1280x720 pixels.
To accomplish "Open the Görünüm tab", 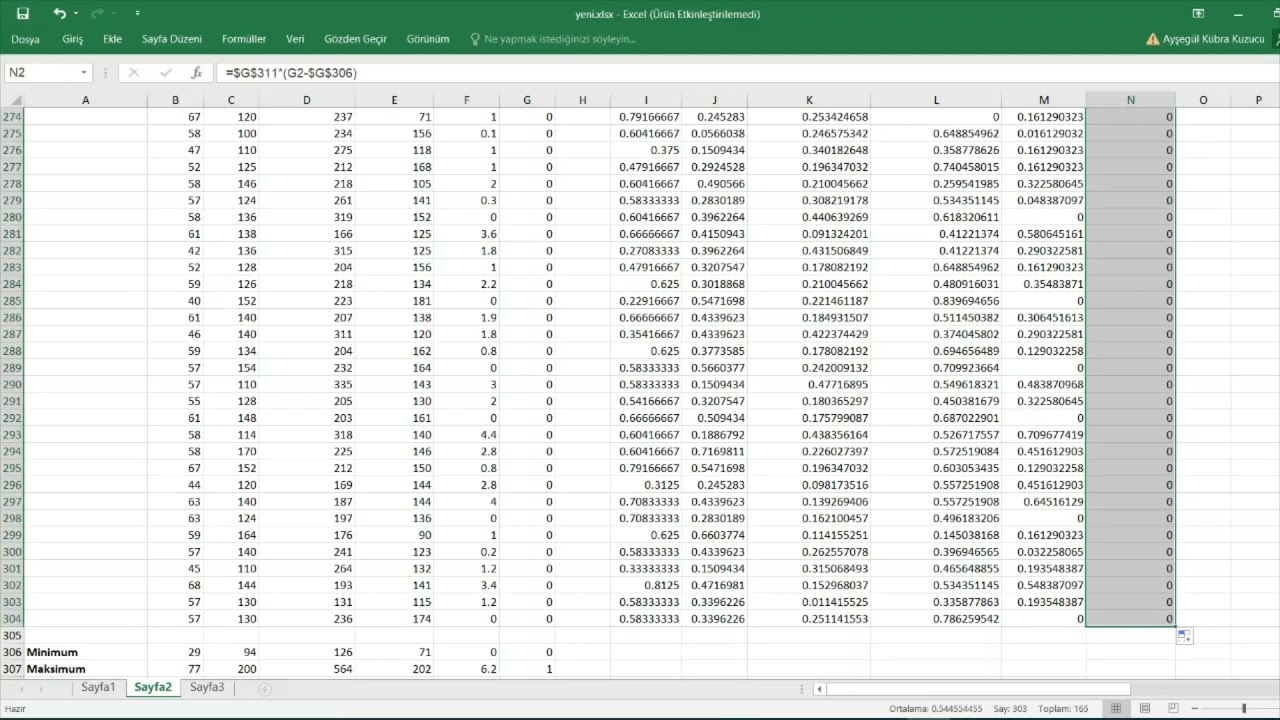I will point(428,39).
